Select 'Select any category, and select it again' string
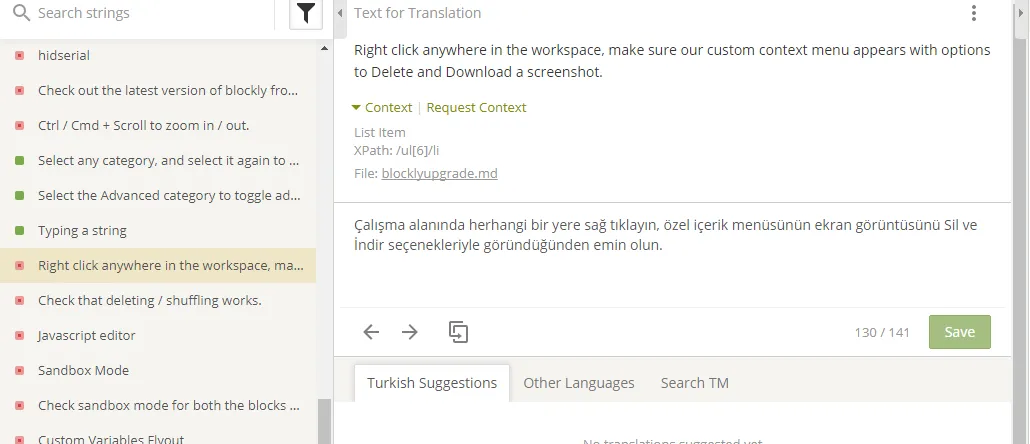1030x444 pixels. point(158,161)
